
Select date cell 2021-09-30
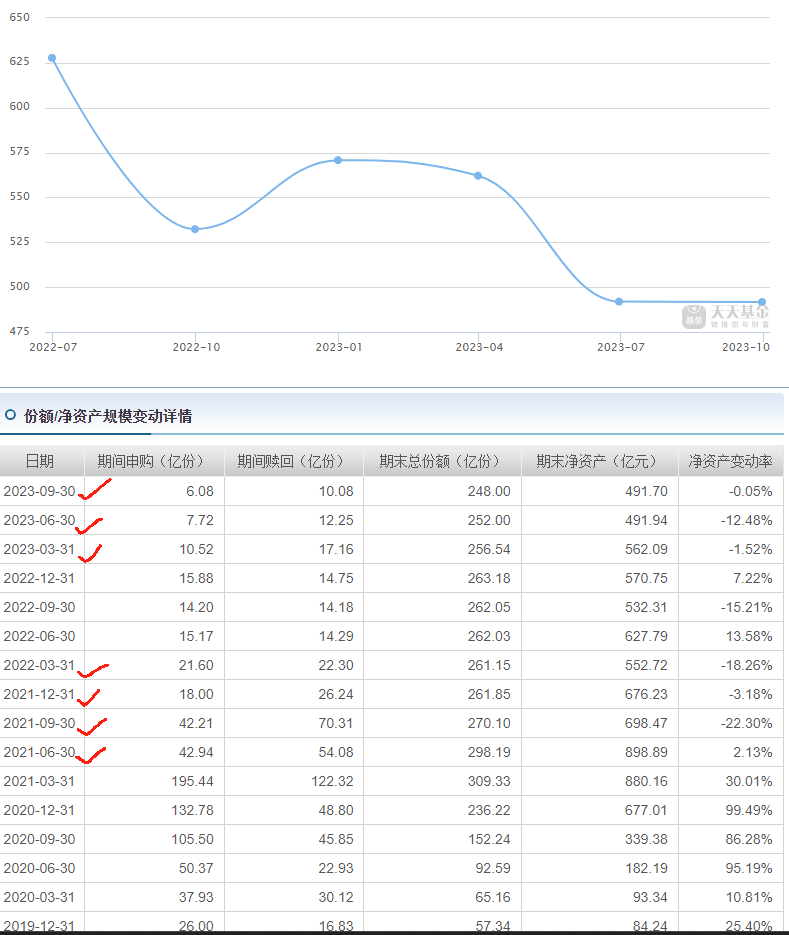click(39, 723)
